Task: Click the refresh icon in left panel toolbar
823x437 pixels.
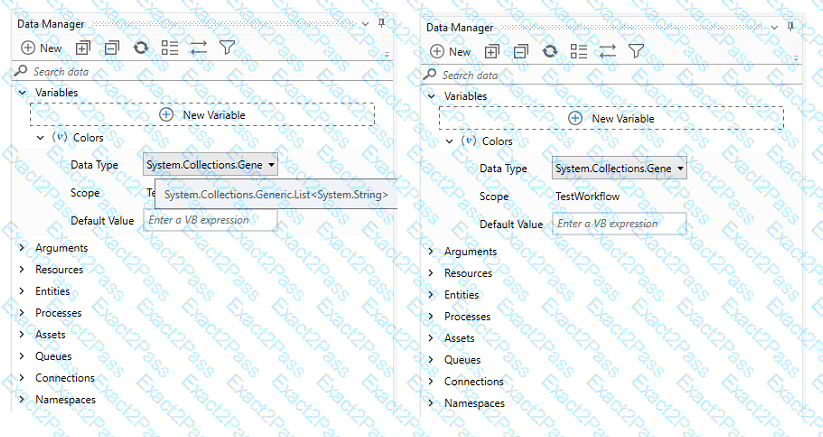Action: (140, 47)
